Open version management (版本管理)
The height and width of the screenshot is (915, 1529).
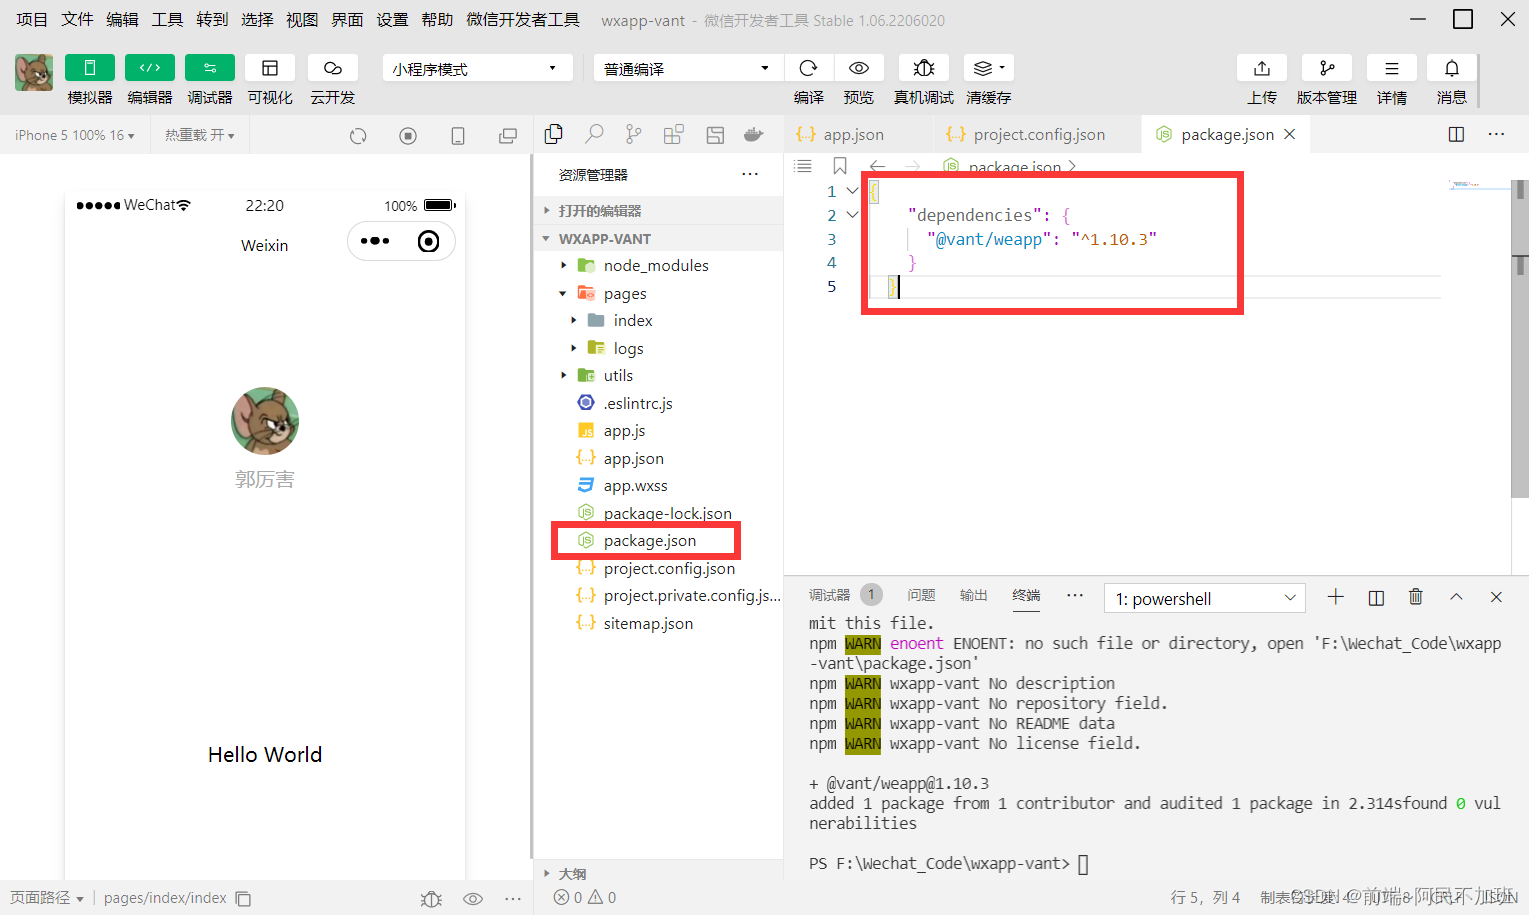click(1327, 67)
